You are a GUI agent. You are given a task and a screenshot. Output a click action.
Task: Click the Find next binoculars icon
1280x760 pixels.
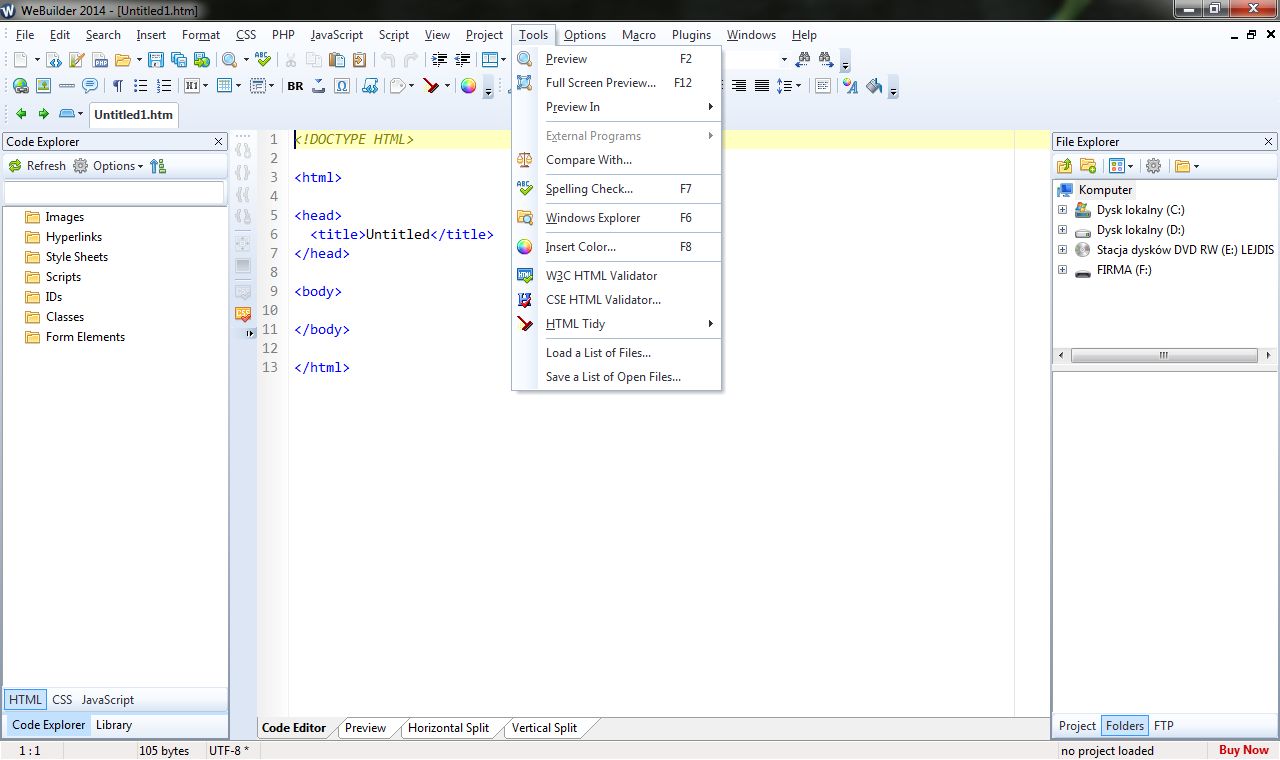pyautogui.click(x=826, y=60)
